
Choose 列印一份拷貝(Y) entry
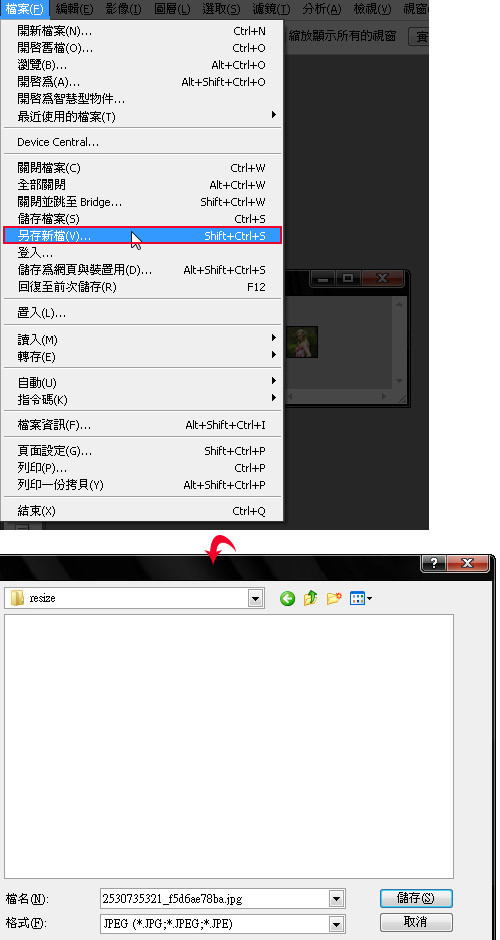click(x=142, y=484)
